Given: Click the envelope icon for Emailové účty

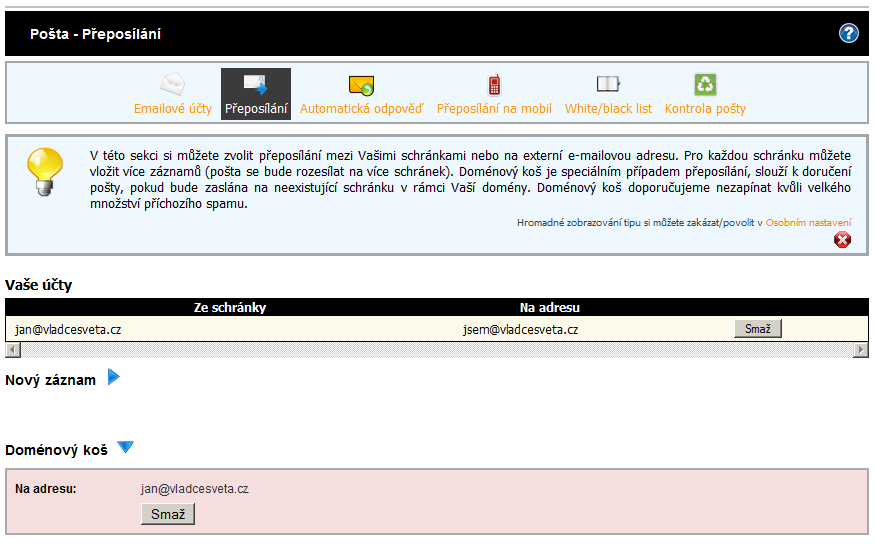Looking at the screenshot, I should coord(173,84).
